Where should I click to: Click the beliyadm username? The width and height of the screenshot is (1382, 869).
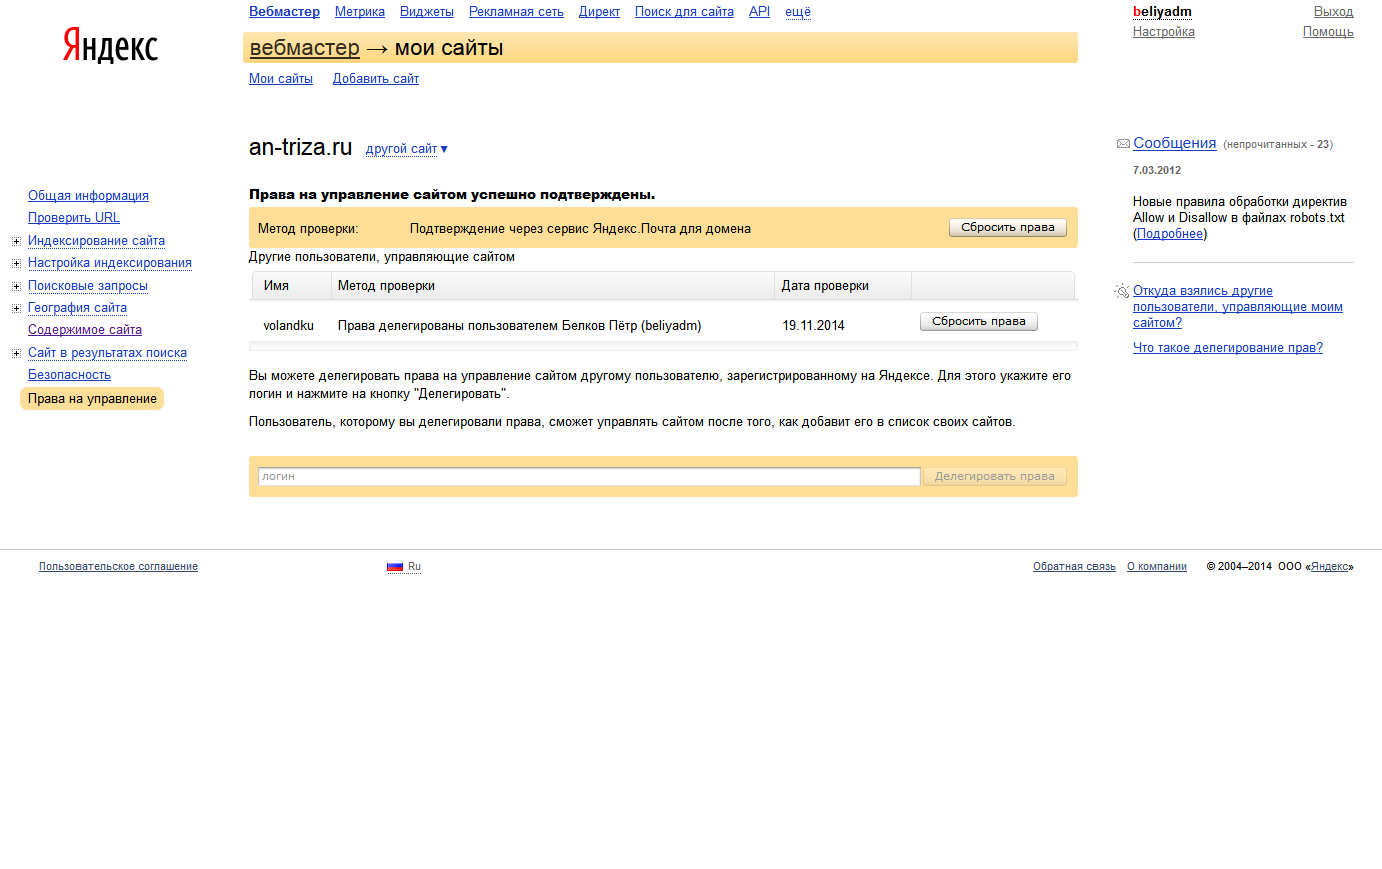pos(1162,12)
